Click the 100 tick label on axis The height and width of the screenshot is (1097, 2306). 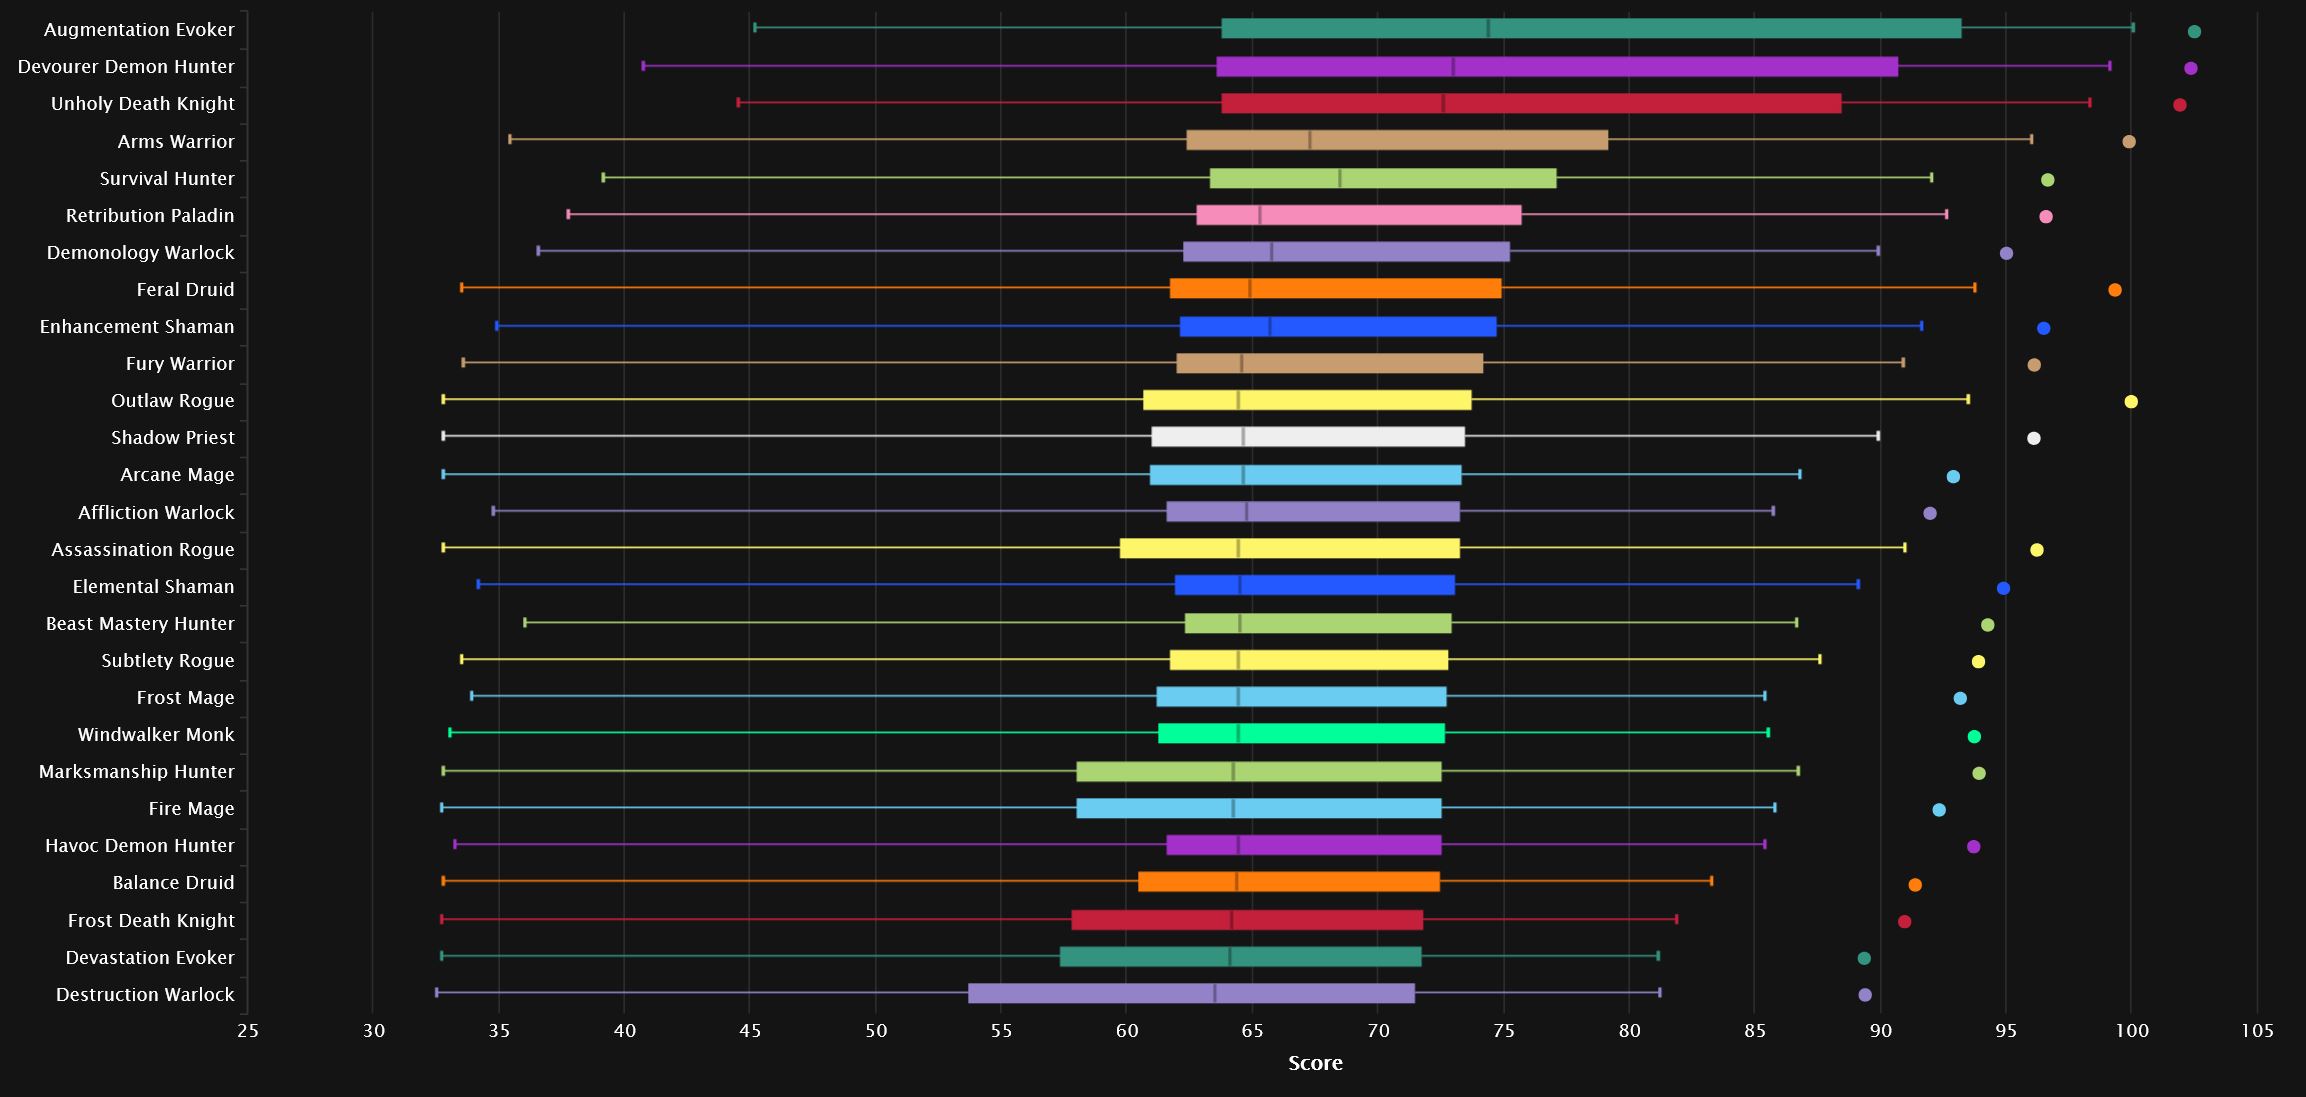point(2131,1032)
